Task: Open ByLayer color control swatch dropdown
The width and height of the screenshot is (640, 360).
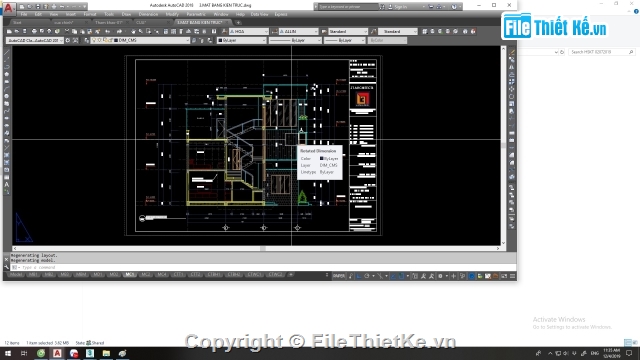Action: 242,40
